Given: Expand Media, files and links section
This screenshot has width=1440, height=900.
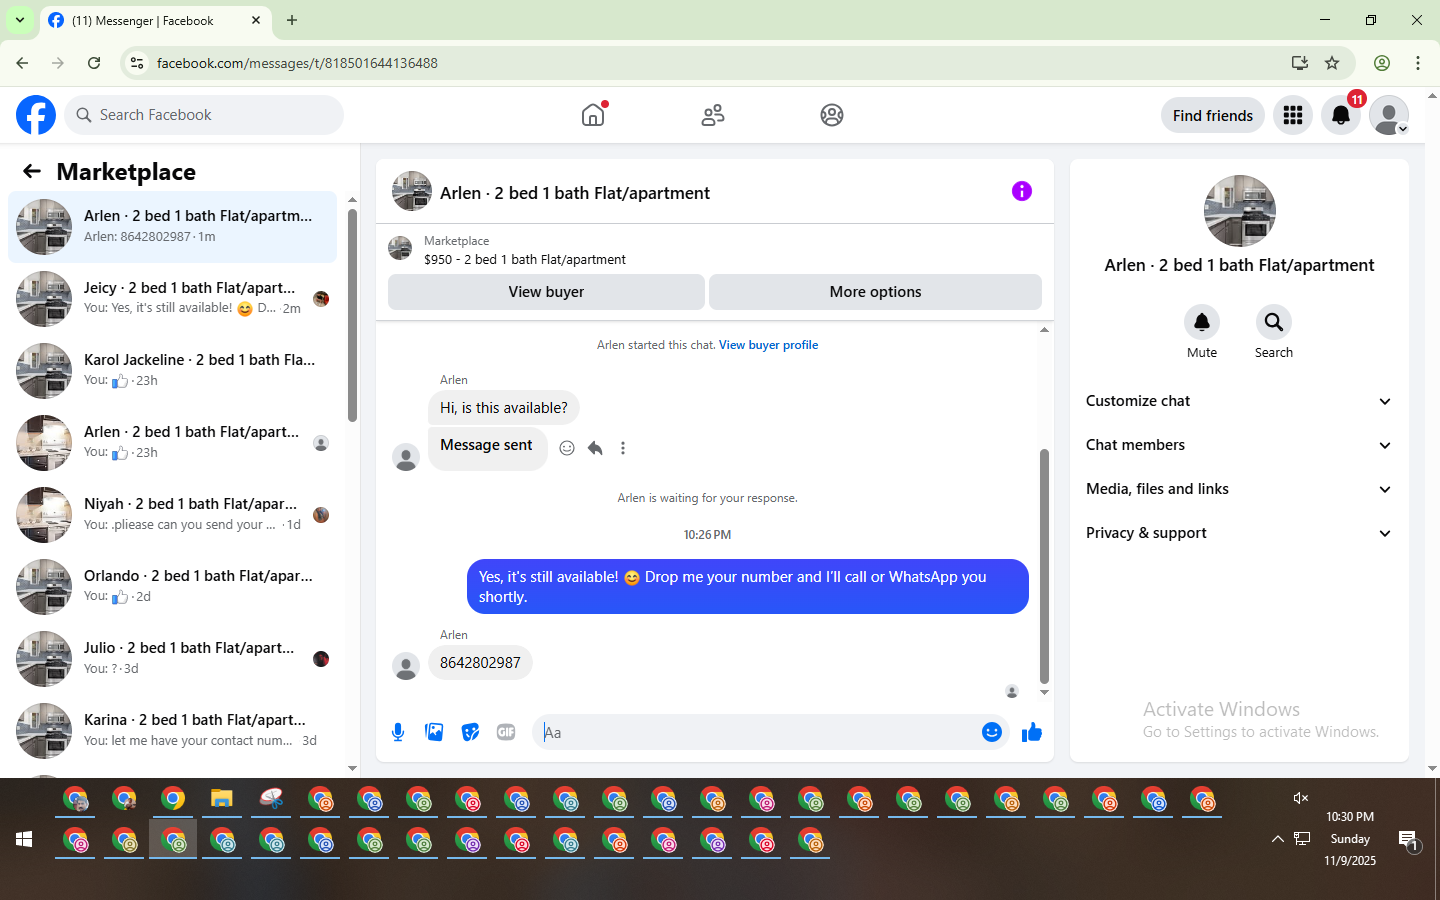Looking at the screenshot, I should pyautogui.click(x=1239, y=489).
